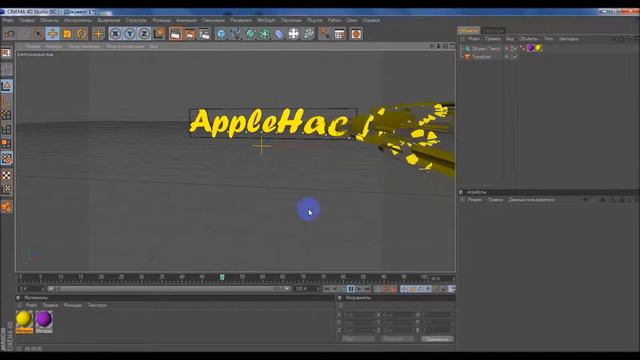Click the checkerboard icon in left sidebar
Image resolution: width=640 pixels, height=360 pixels.
point(7,176)
